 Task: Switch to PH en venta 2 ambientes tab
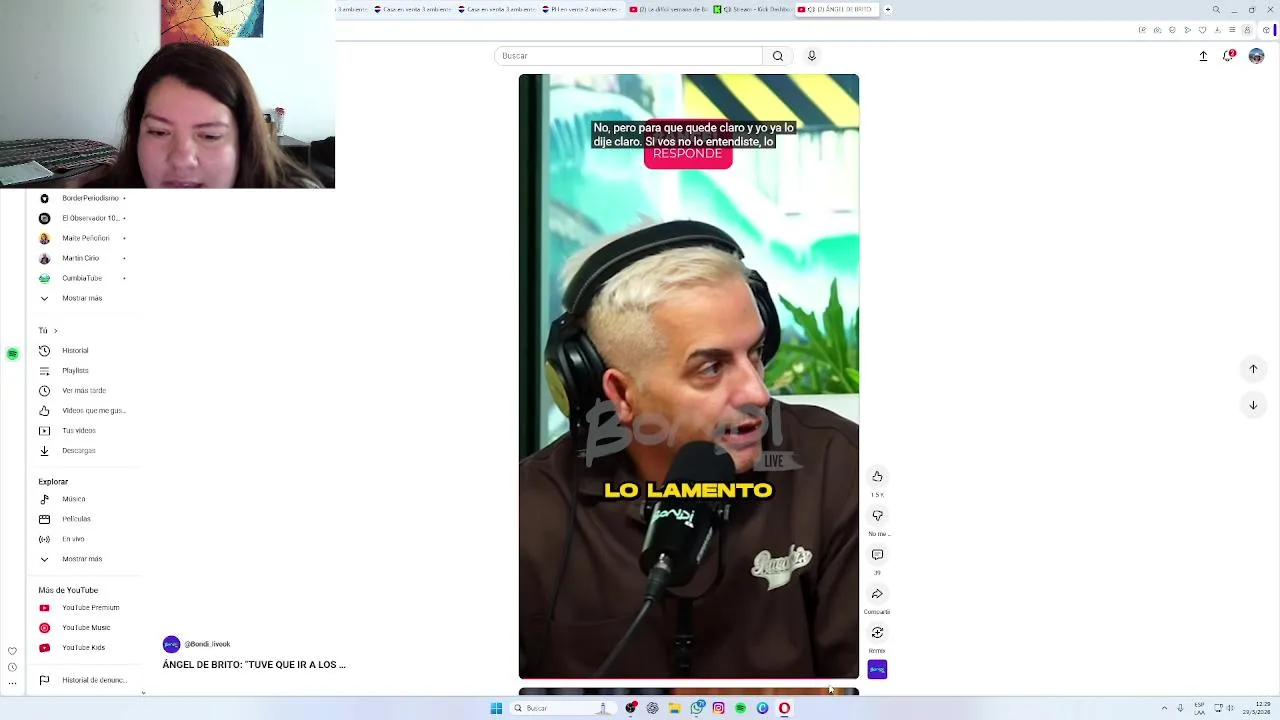[582, 9]
